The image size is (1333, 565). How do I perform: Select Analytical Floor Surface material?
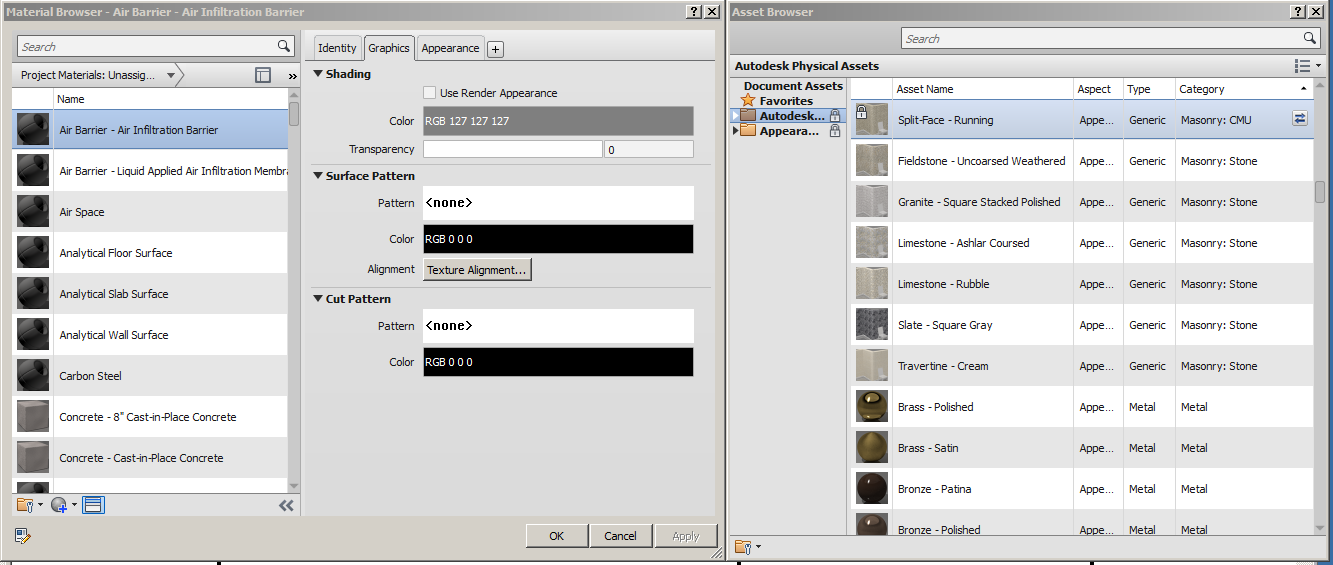pos(150,253)
